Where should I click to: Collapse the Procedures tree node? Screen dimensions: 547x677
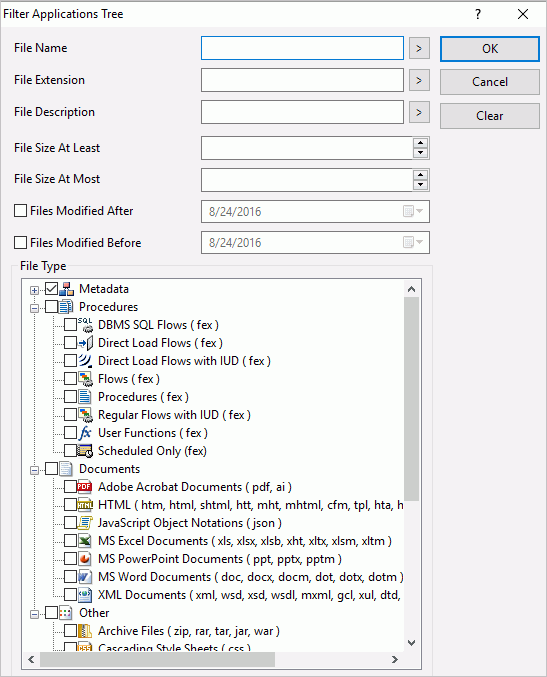34,308
